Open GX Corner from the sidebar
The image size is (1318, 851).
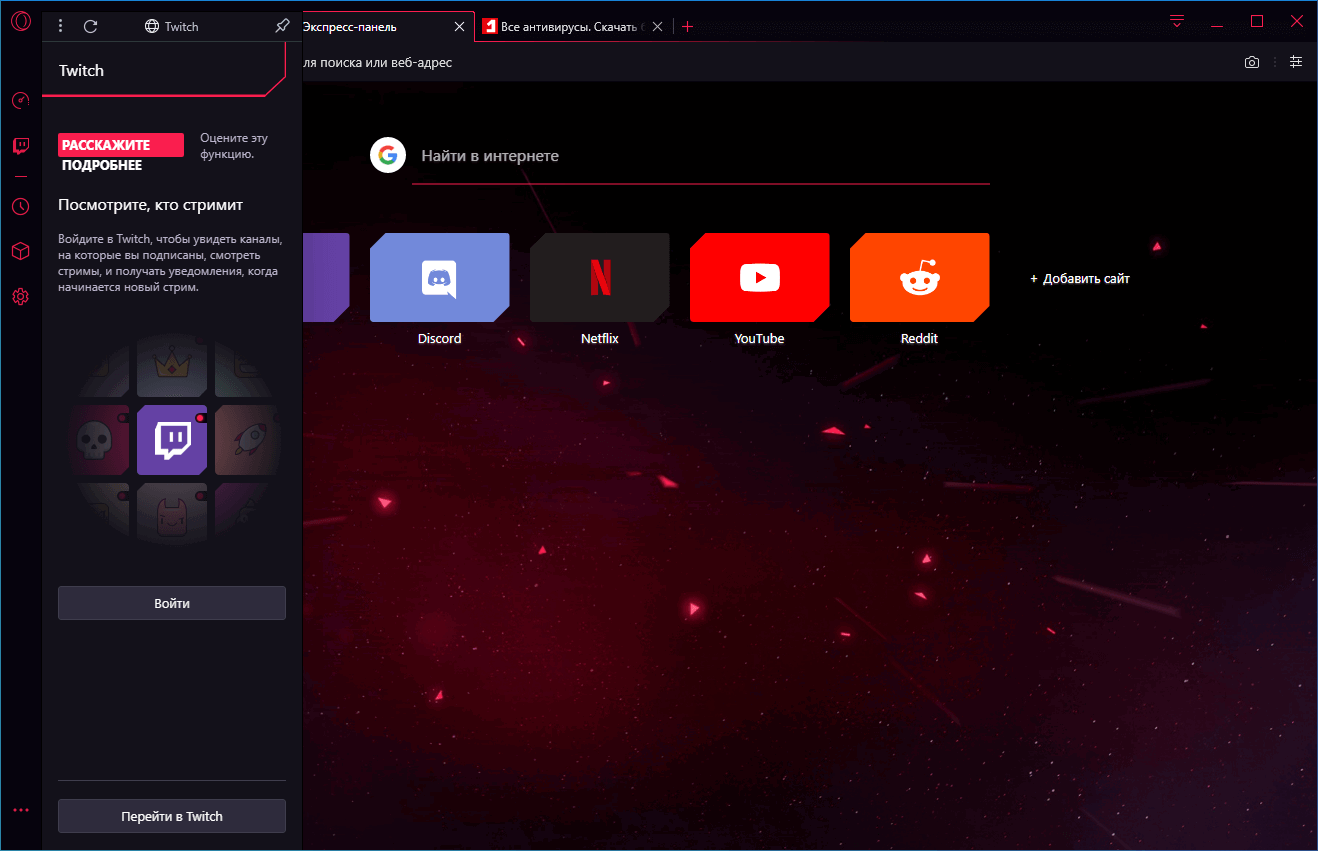point(21,100)
